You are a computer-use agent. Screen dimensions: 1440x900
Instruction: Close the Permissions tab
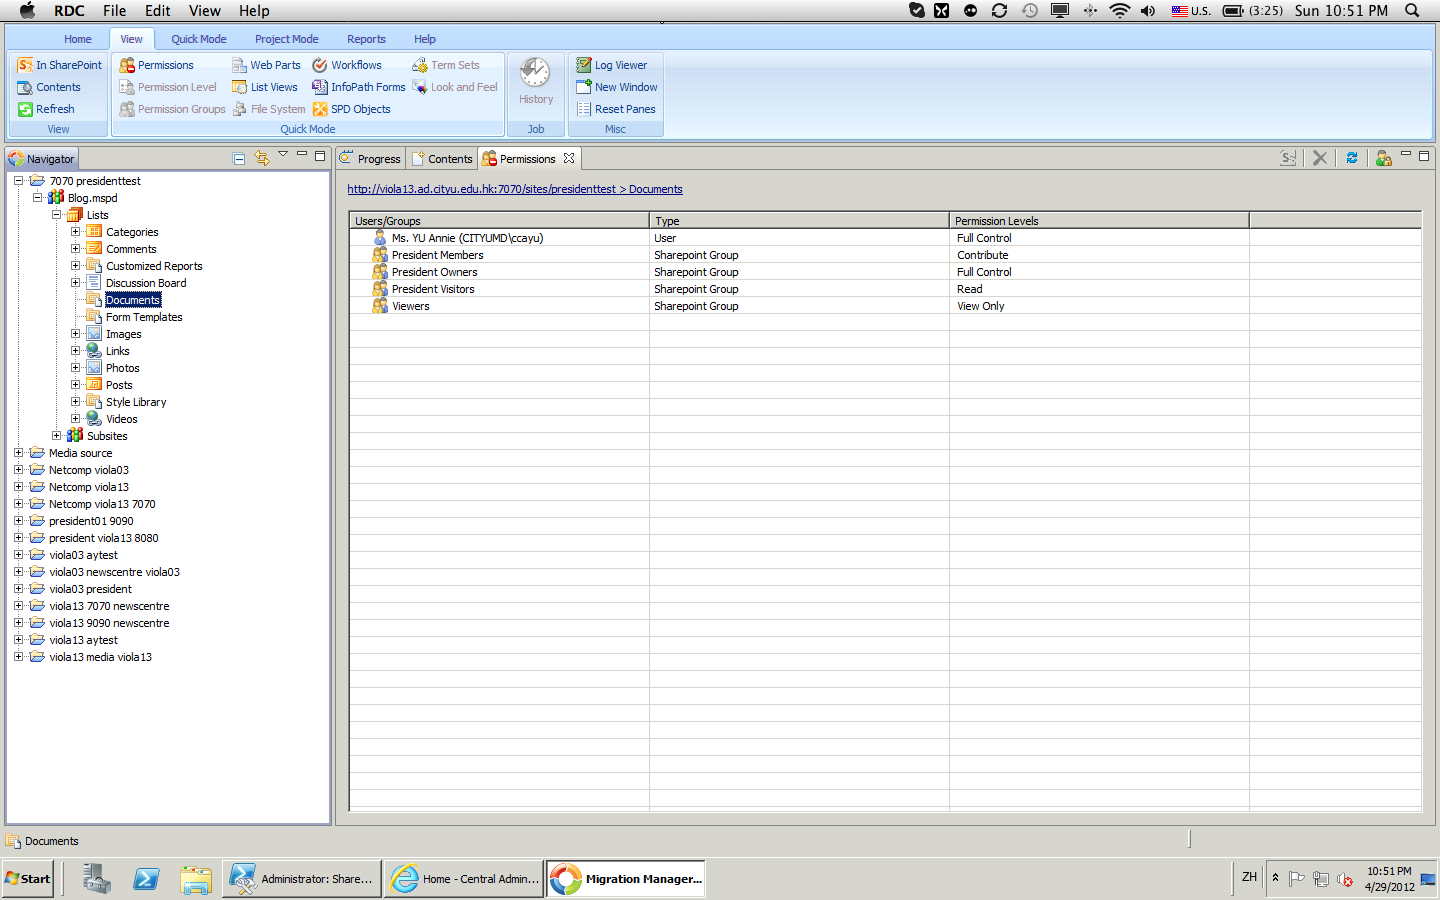coord(569,158)
